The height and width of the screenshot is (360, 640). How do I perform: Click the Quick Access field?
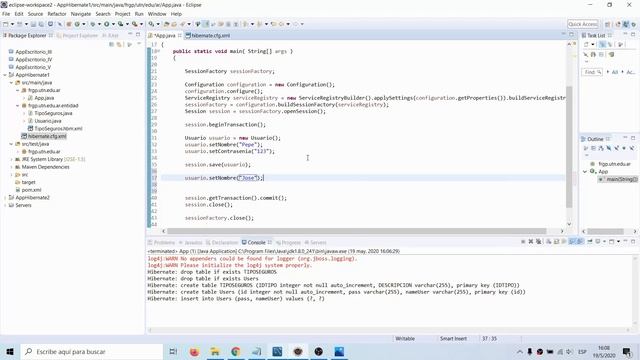point(583,24)
